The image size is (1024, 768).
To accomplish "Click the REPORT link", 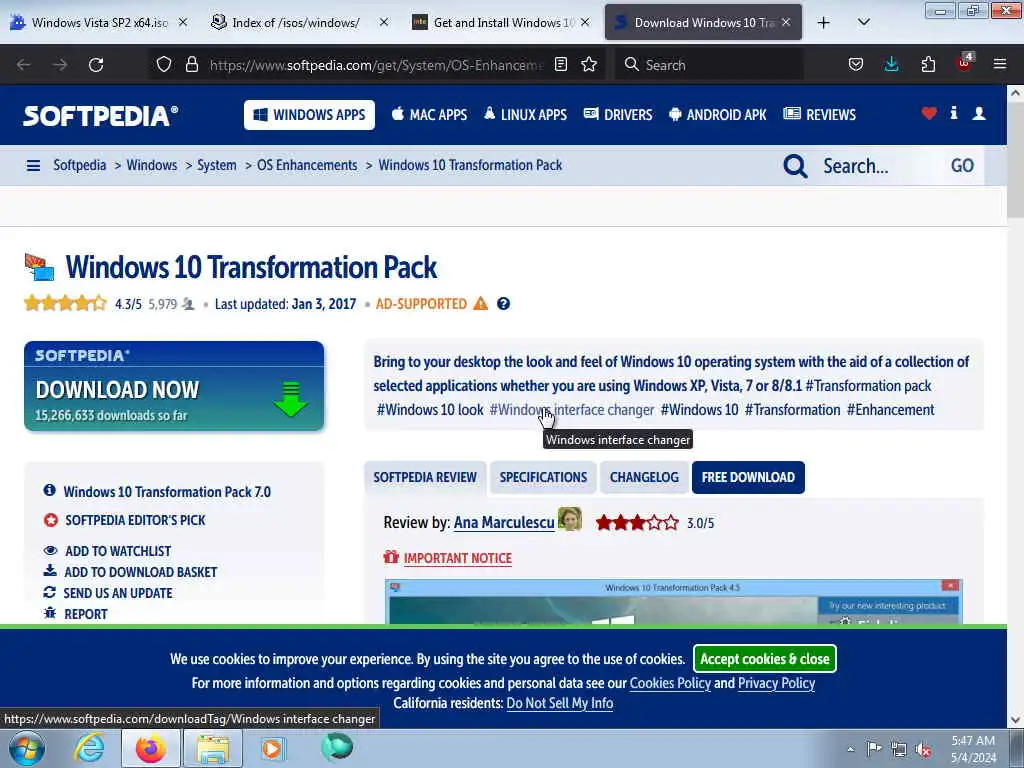I will pyautogui.click(x=86, y=614).
